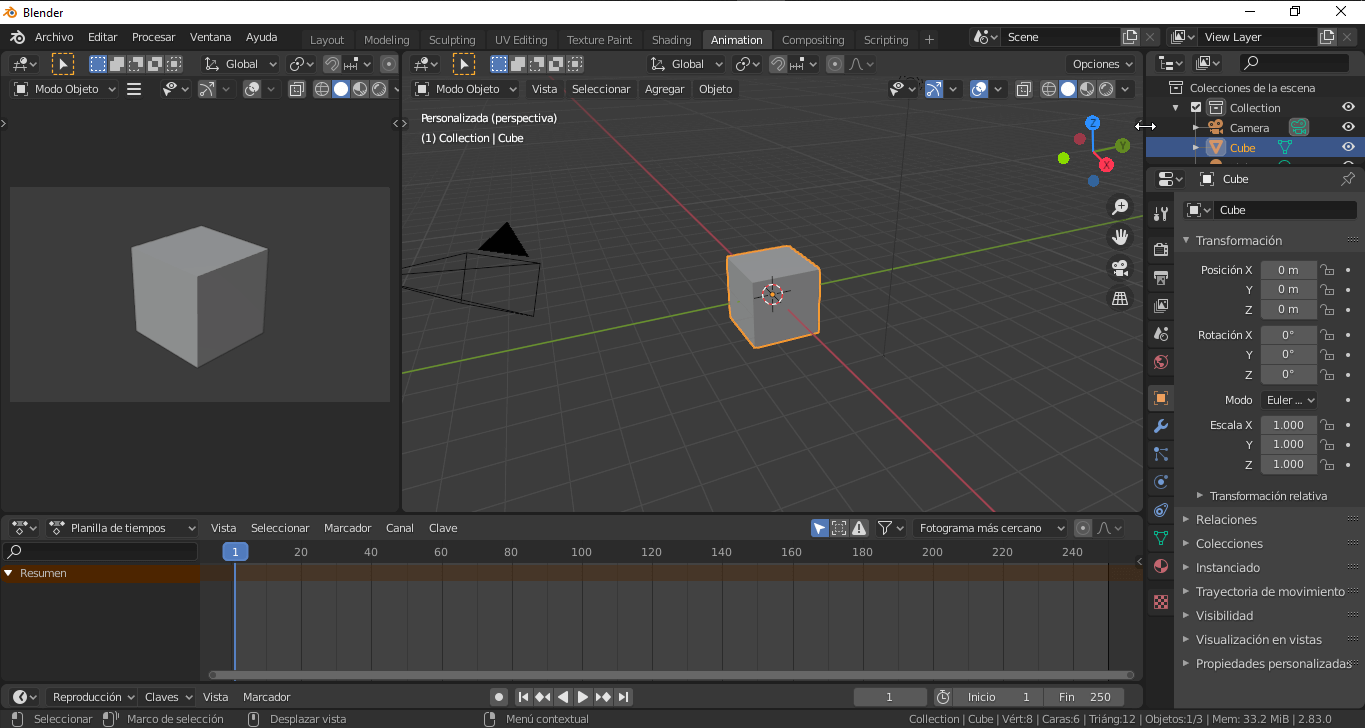The width and height of the screenshot is (1365, 728).
Task: Switch viewport to wireframe shading mode
Action: (1048, 89)
